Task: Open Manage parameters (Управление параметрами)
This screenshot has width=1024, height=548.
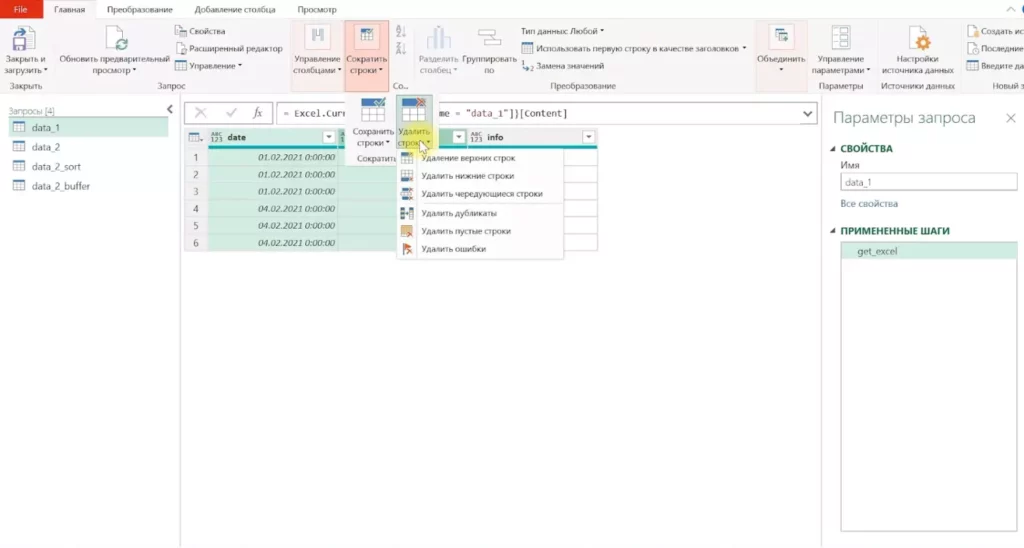Action: 840,51
